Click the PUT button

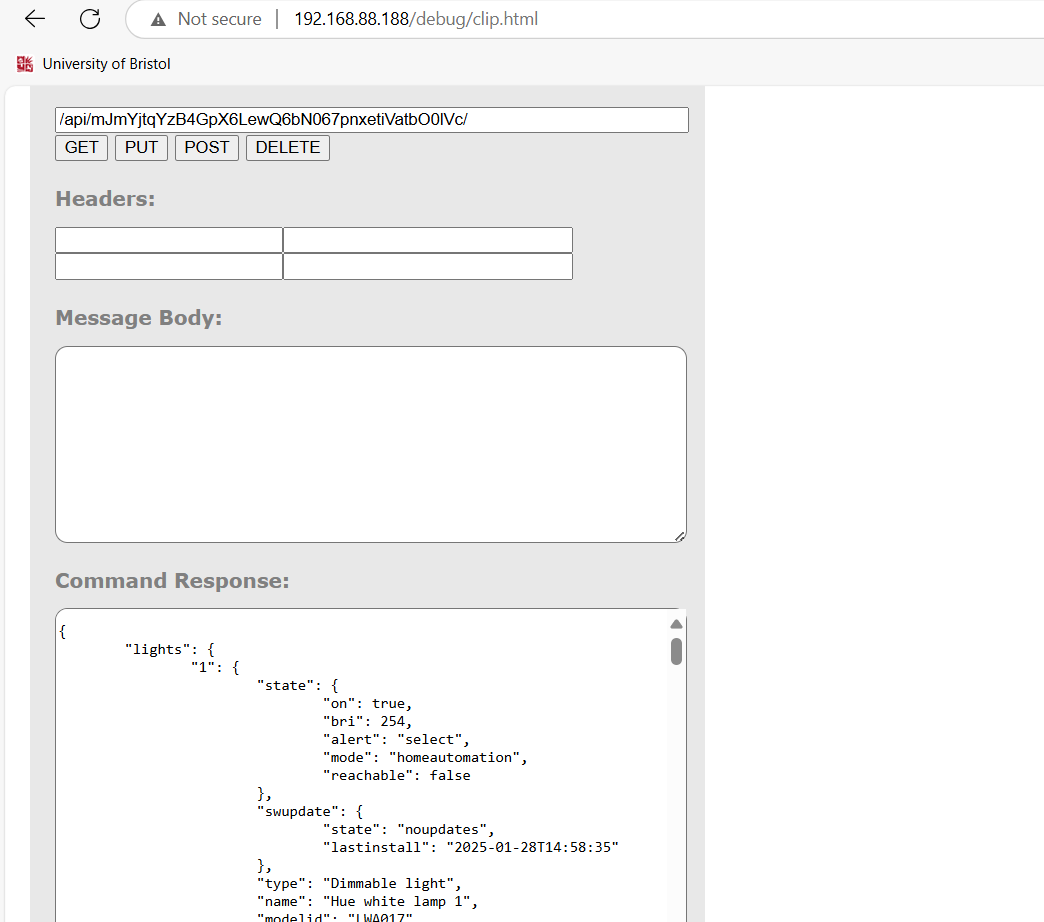[x=141, y=148]
